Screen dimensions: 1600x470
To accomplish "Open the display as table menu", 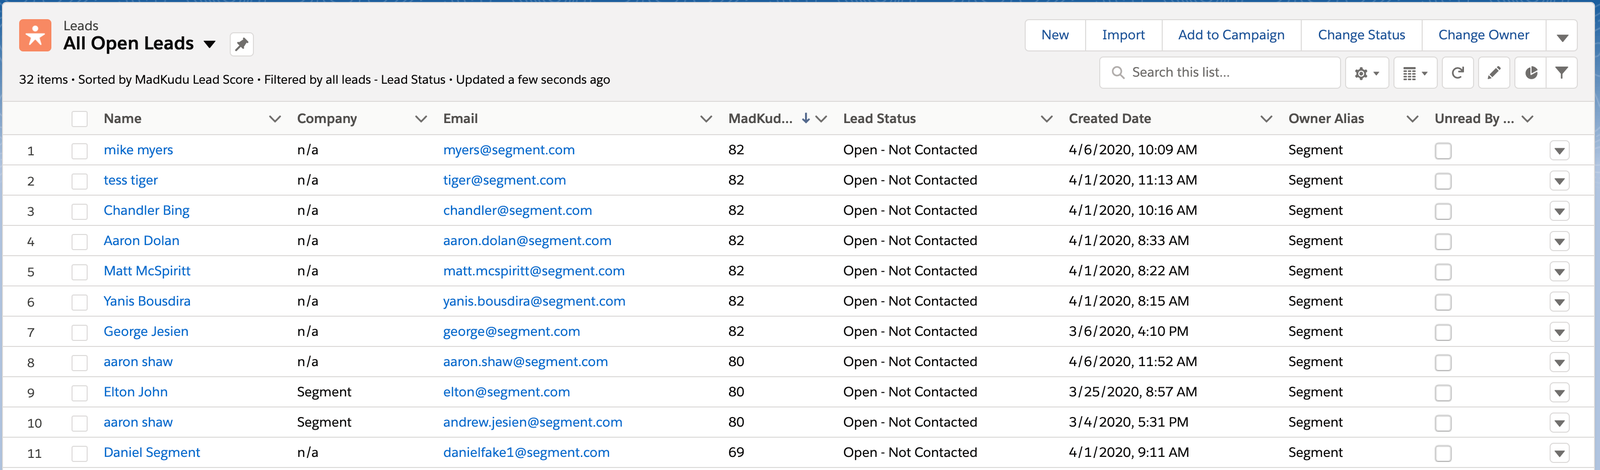I will click(x=1415, y=73).
